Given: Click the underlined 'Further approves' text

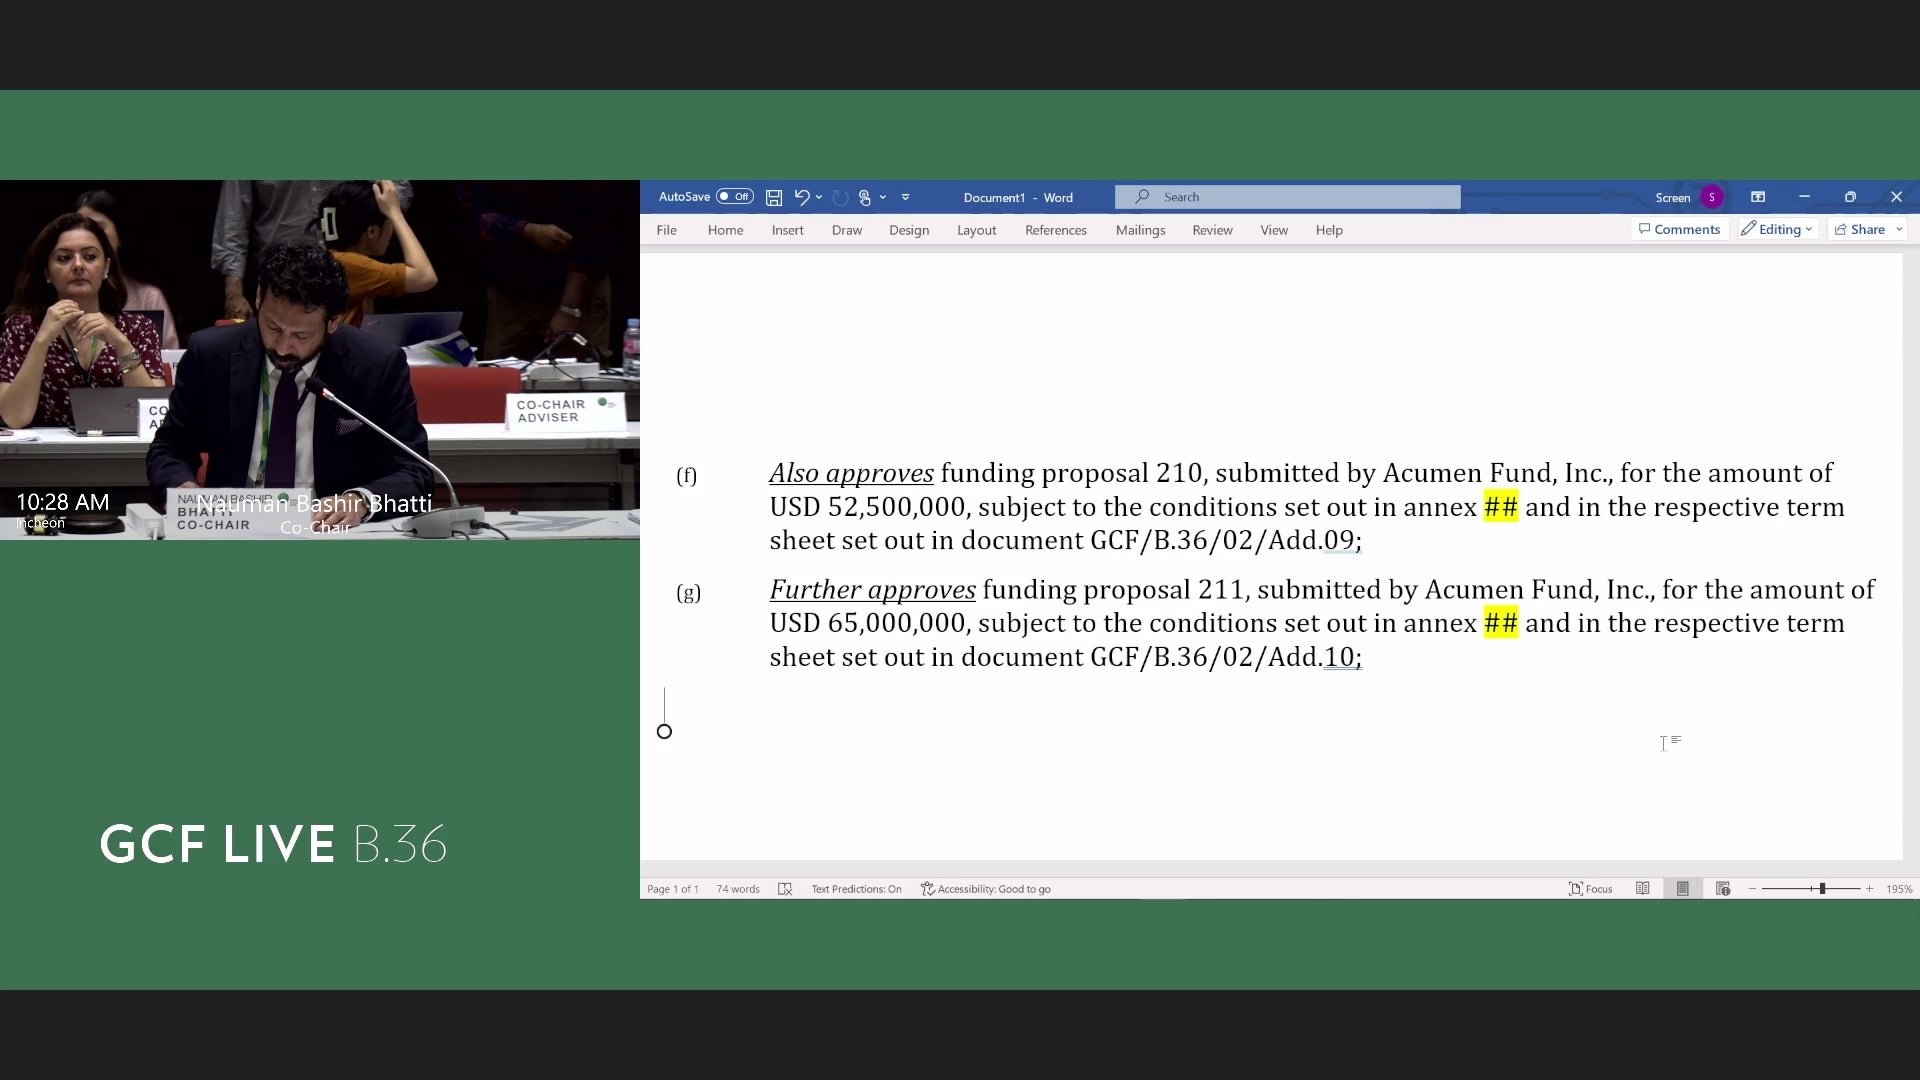Looking at the screenshot, I should click(872, 590).
